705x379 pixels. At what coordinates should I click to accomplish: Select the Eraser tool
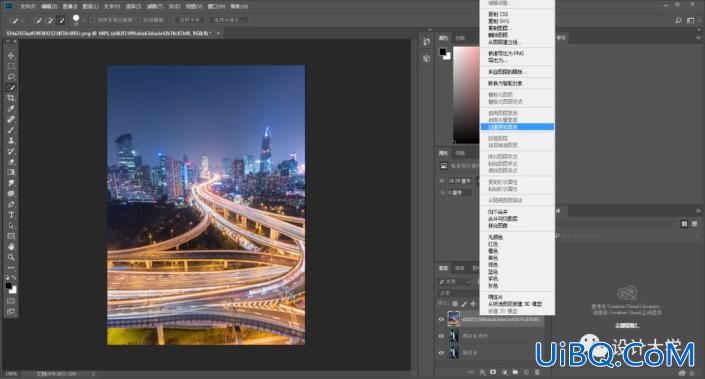click(11, 162)
